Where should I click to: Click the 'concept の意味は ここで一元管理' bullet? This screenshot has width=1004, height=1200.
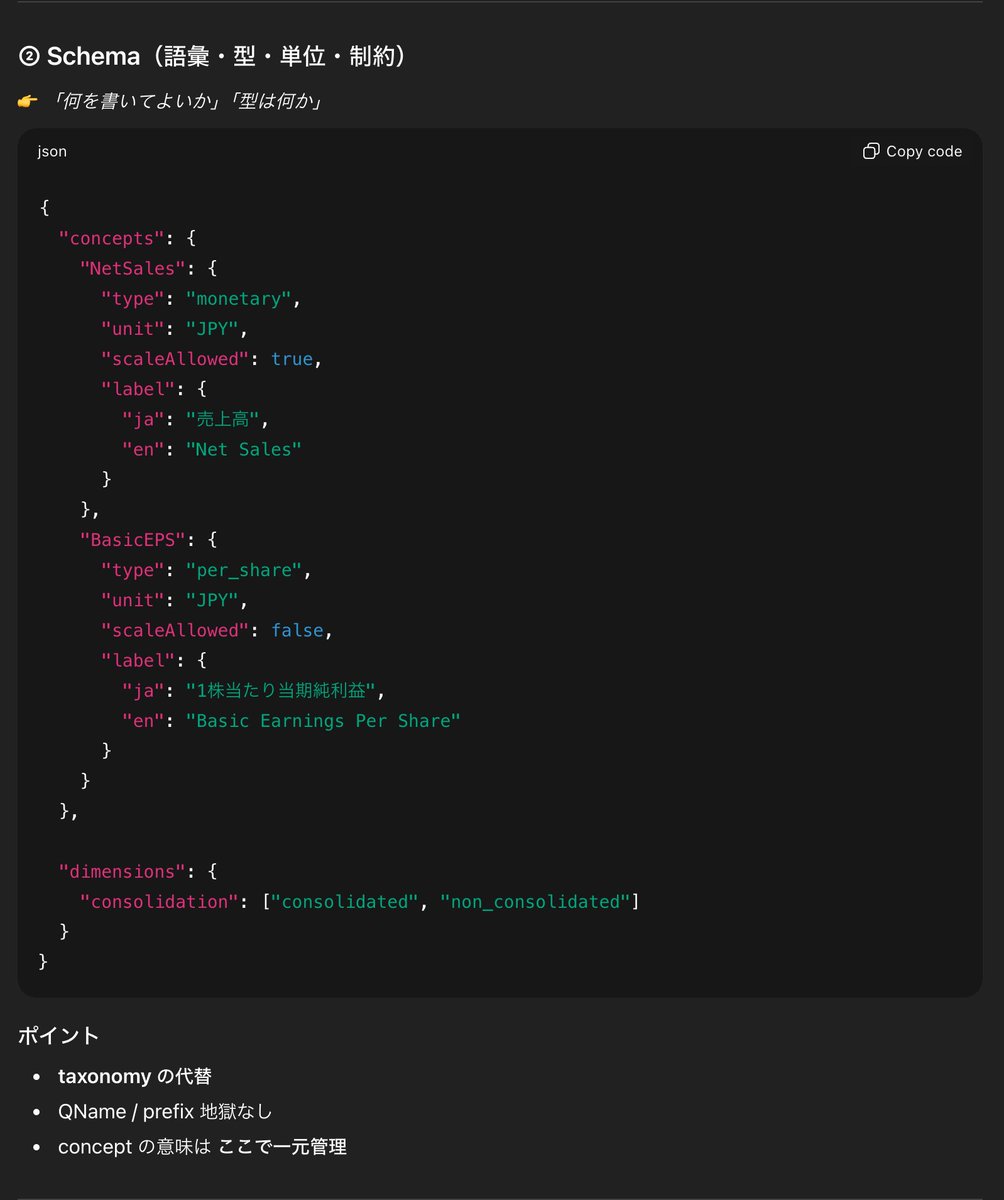(x=202, y=1147)
